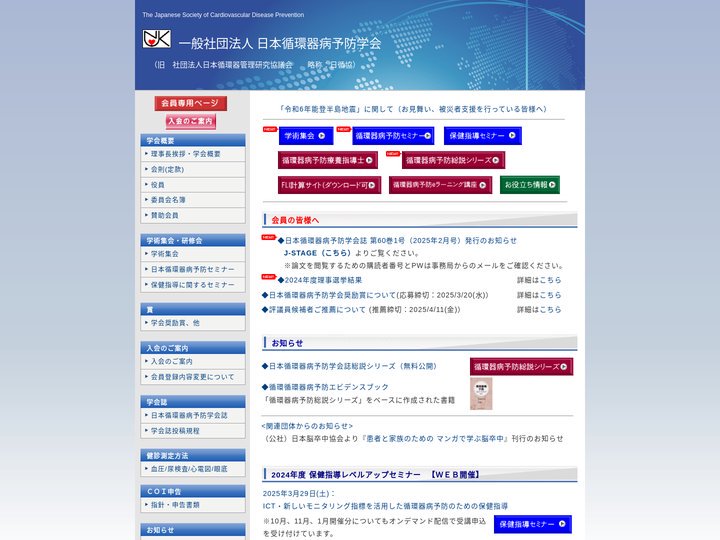720x540 pixels.
Task: Click the blue 学術集会 banner button
Action: [x=306, y=136]
